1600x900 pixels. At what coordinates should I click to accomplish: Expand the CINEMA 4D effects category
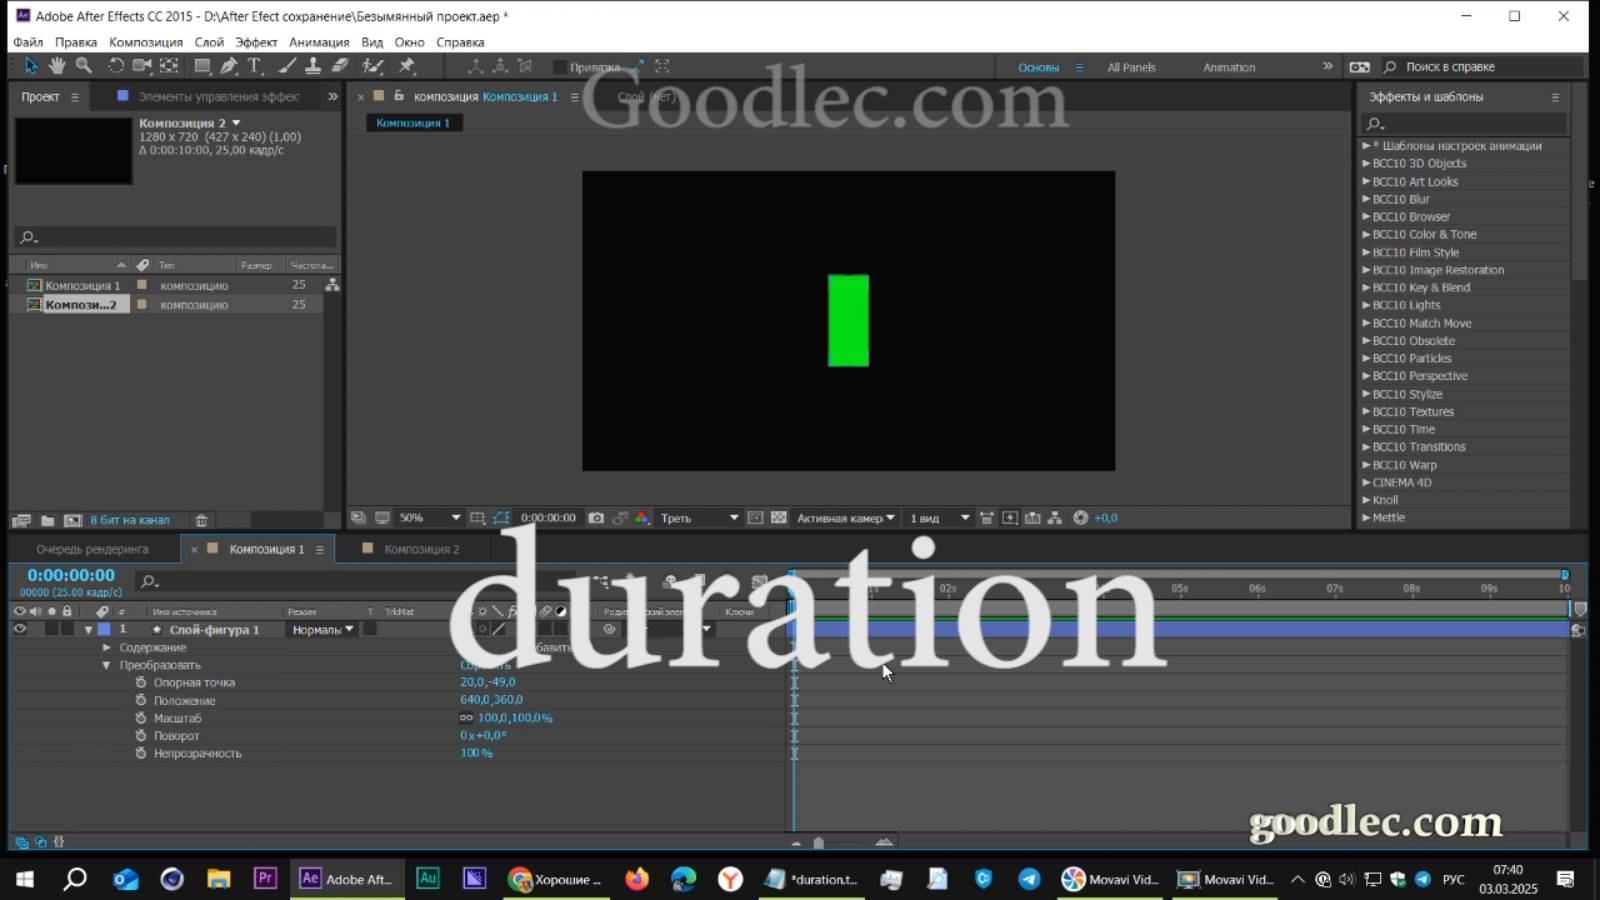coord(1366,482)
